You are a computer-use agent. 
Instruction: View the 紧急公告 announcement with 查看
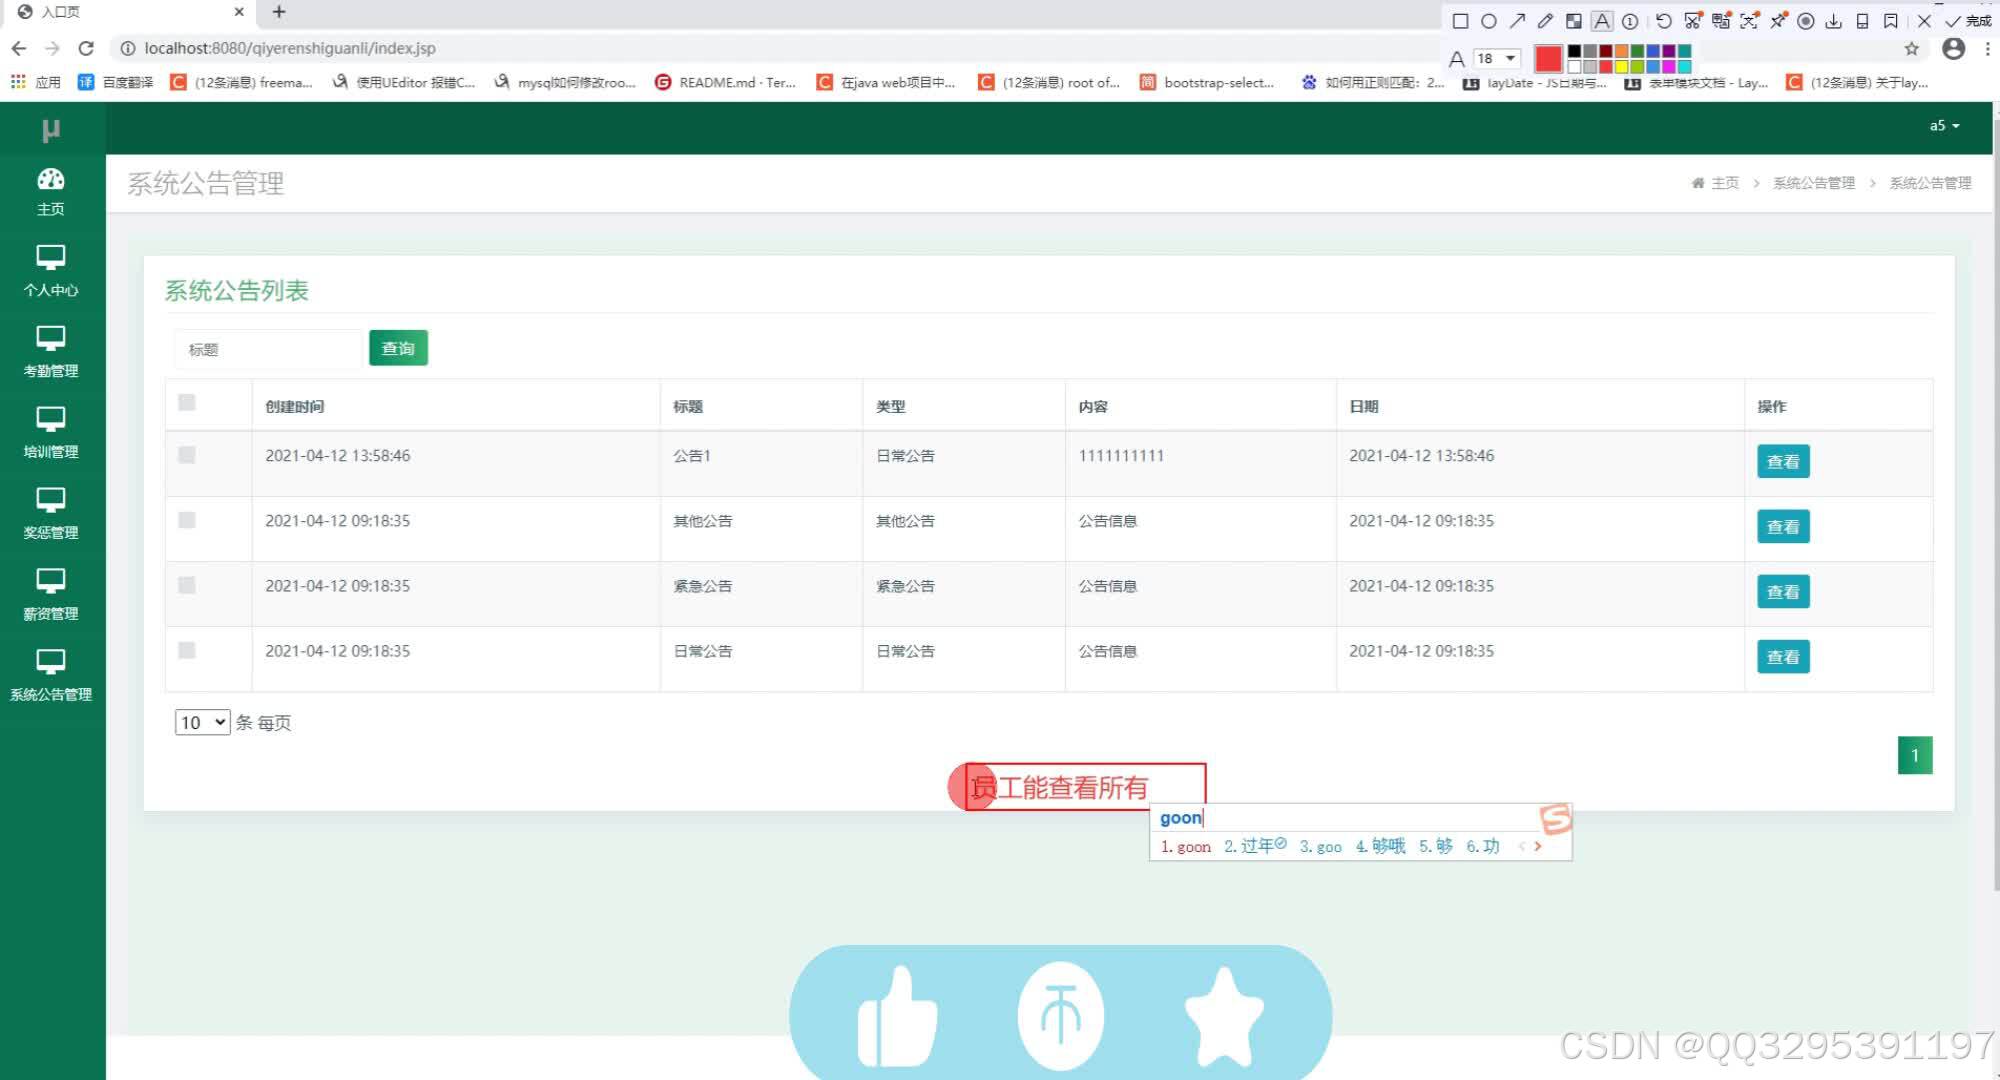[x=1783, y=591]
